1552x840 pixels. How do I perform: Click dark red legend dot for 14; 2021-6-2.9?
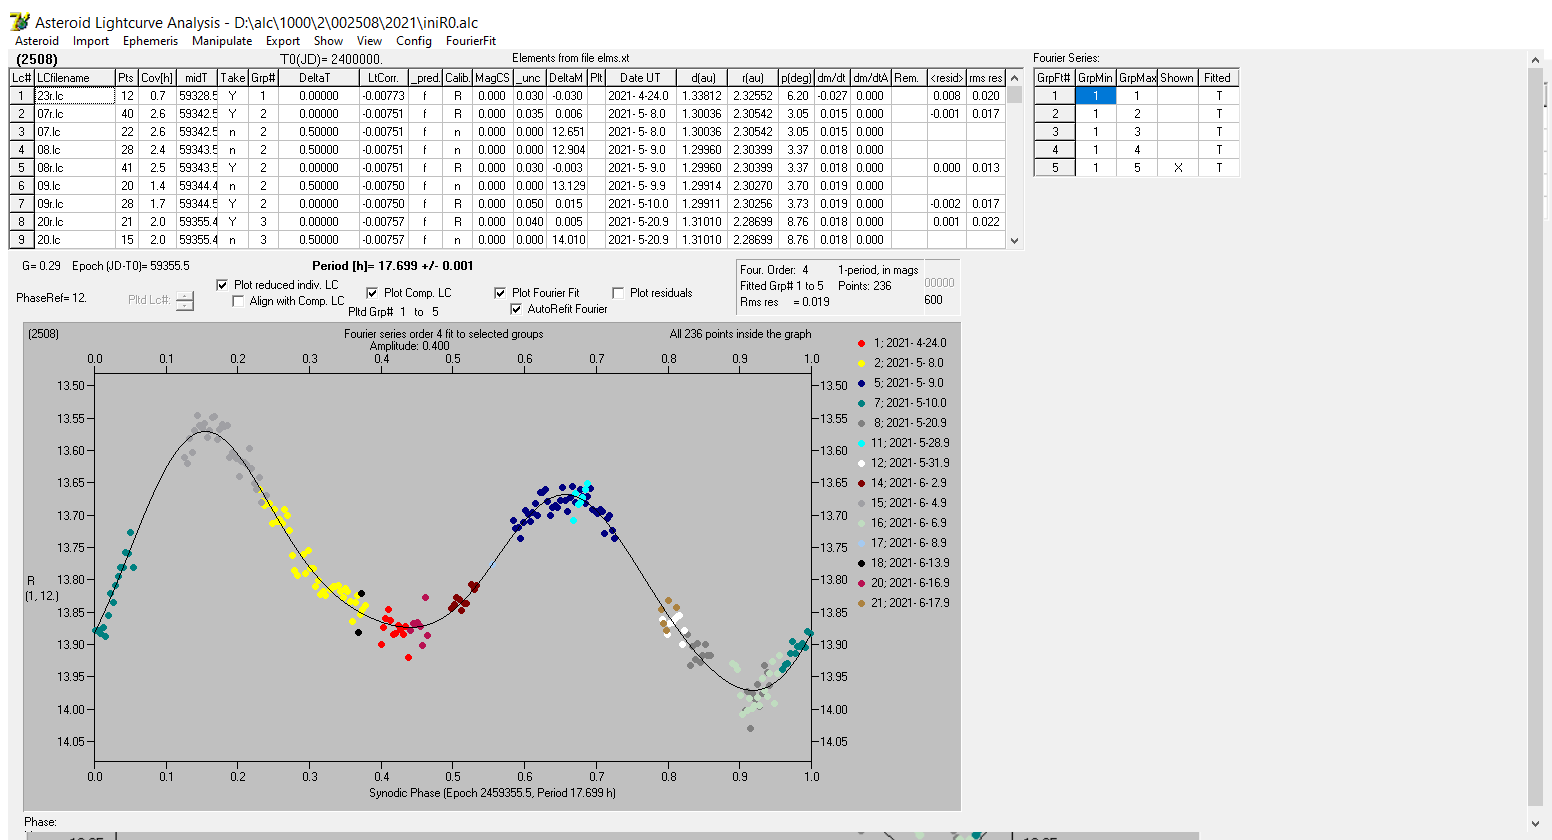point(861,483)
